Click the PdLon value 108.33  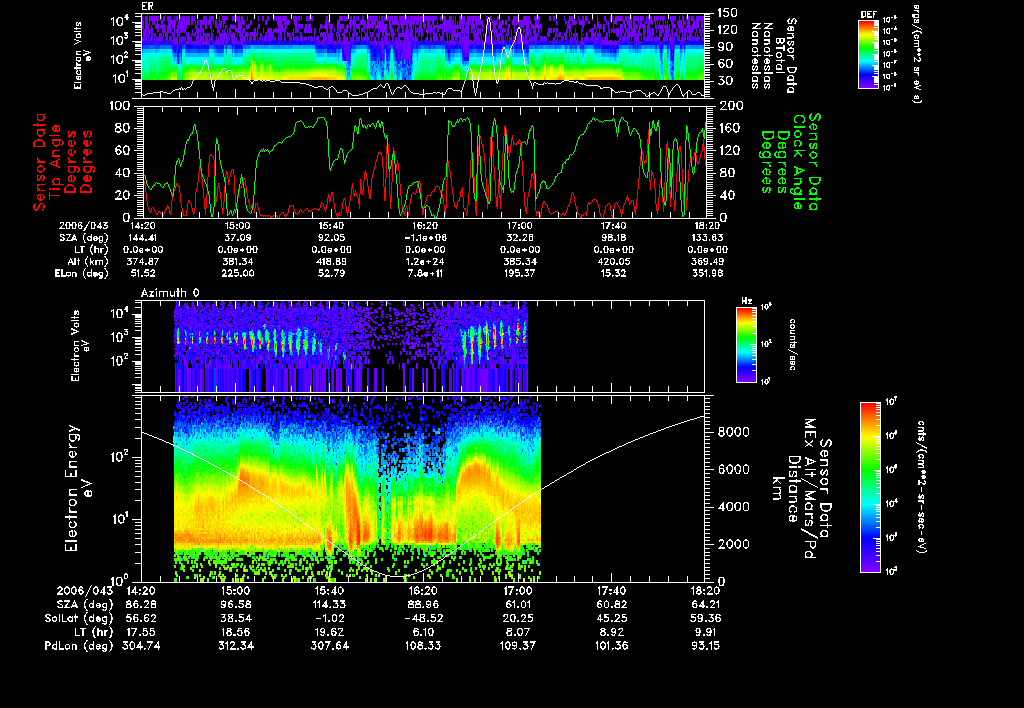424,646
